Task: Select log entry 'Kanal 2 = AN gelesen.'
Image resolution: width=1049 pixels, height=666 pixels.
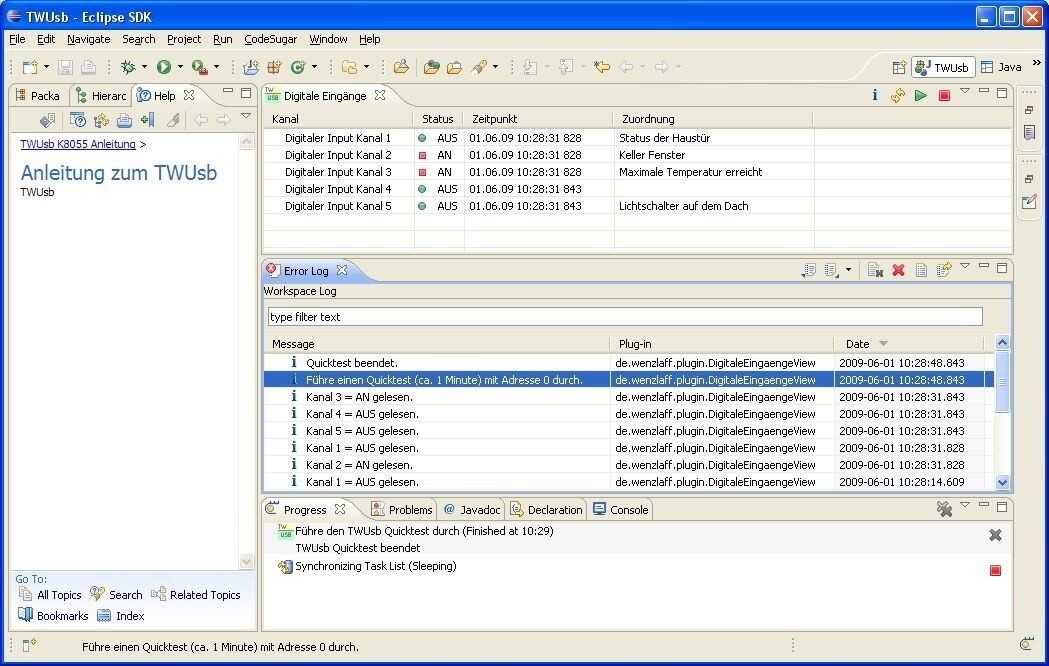Action: [x=629, y=465]
